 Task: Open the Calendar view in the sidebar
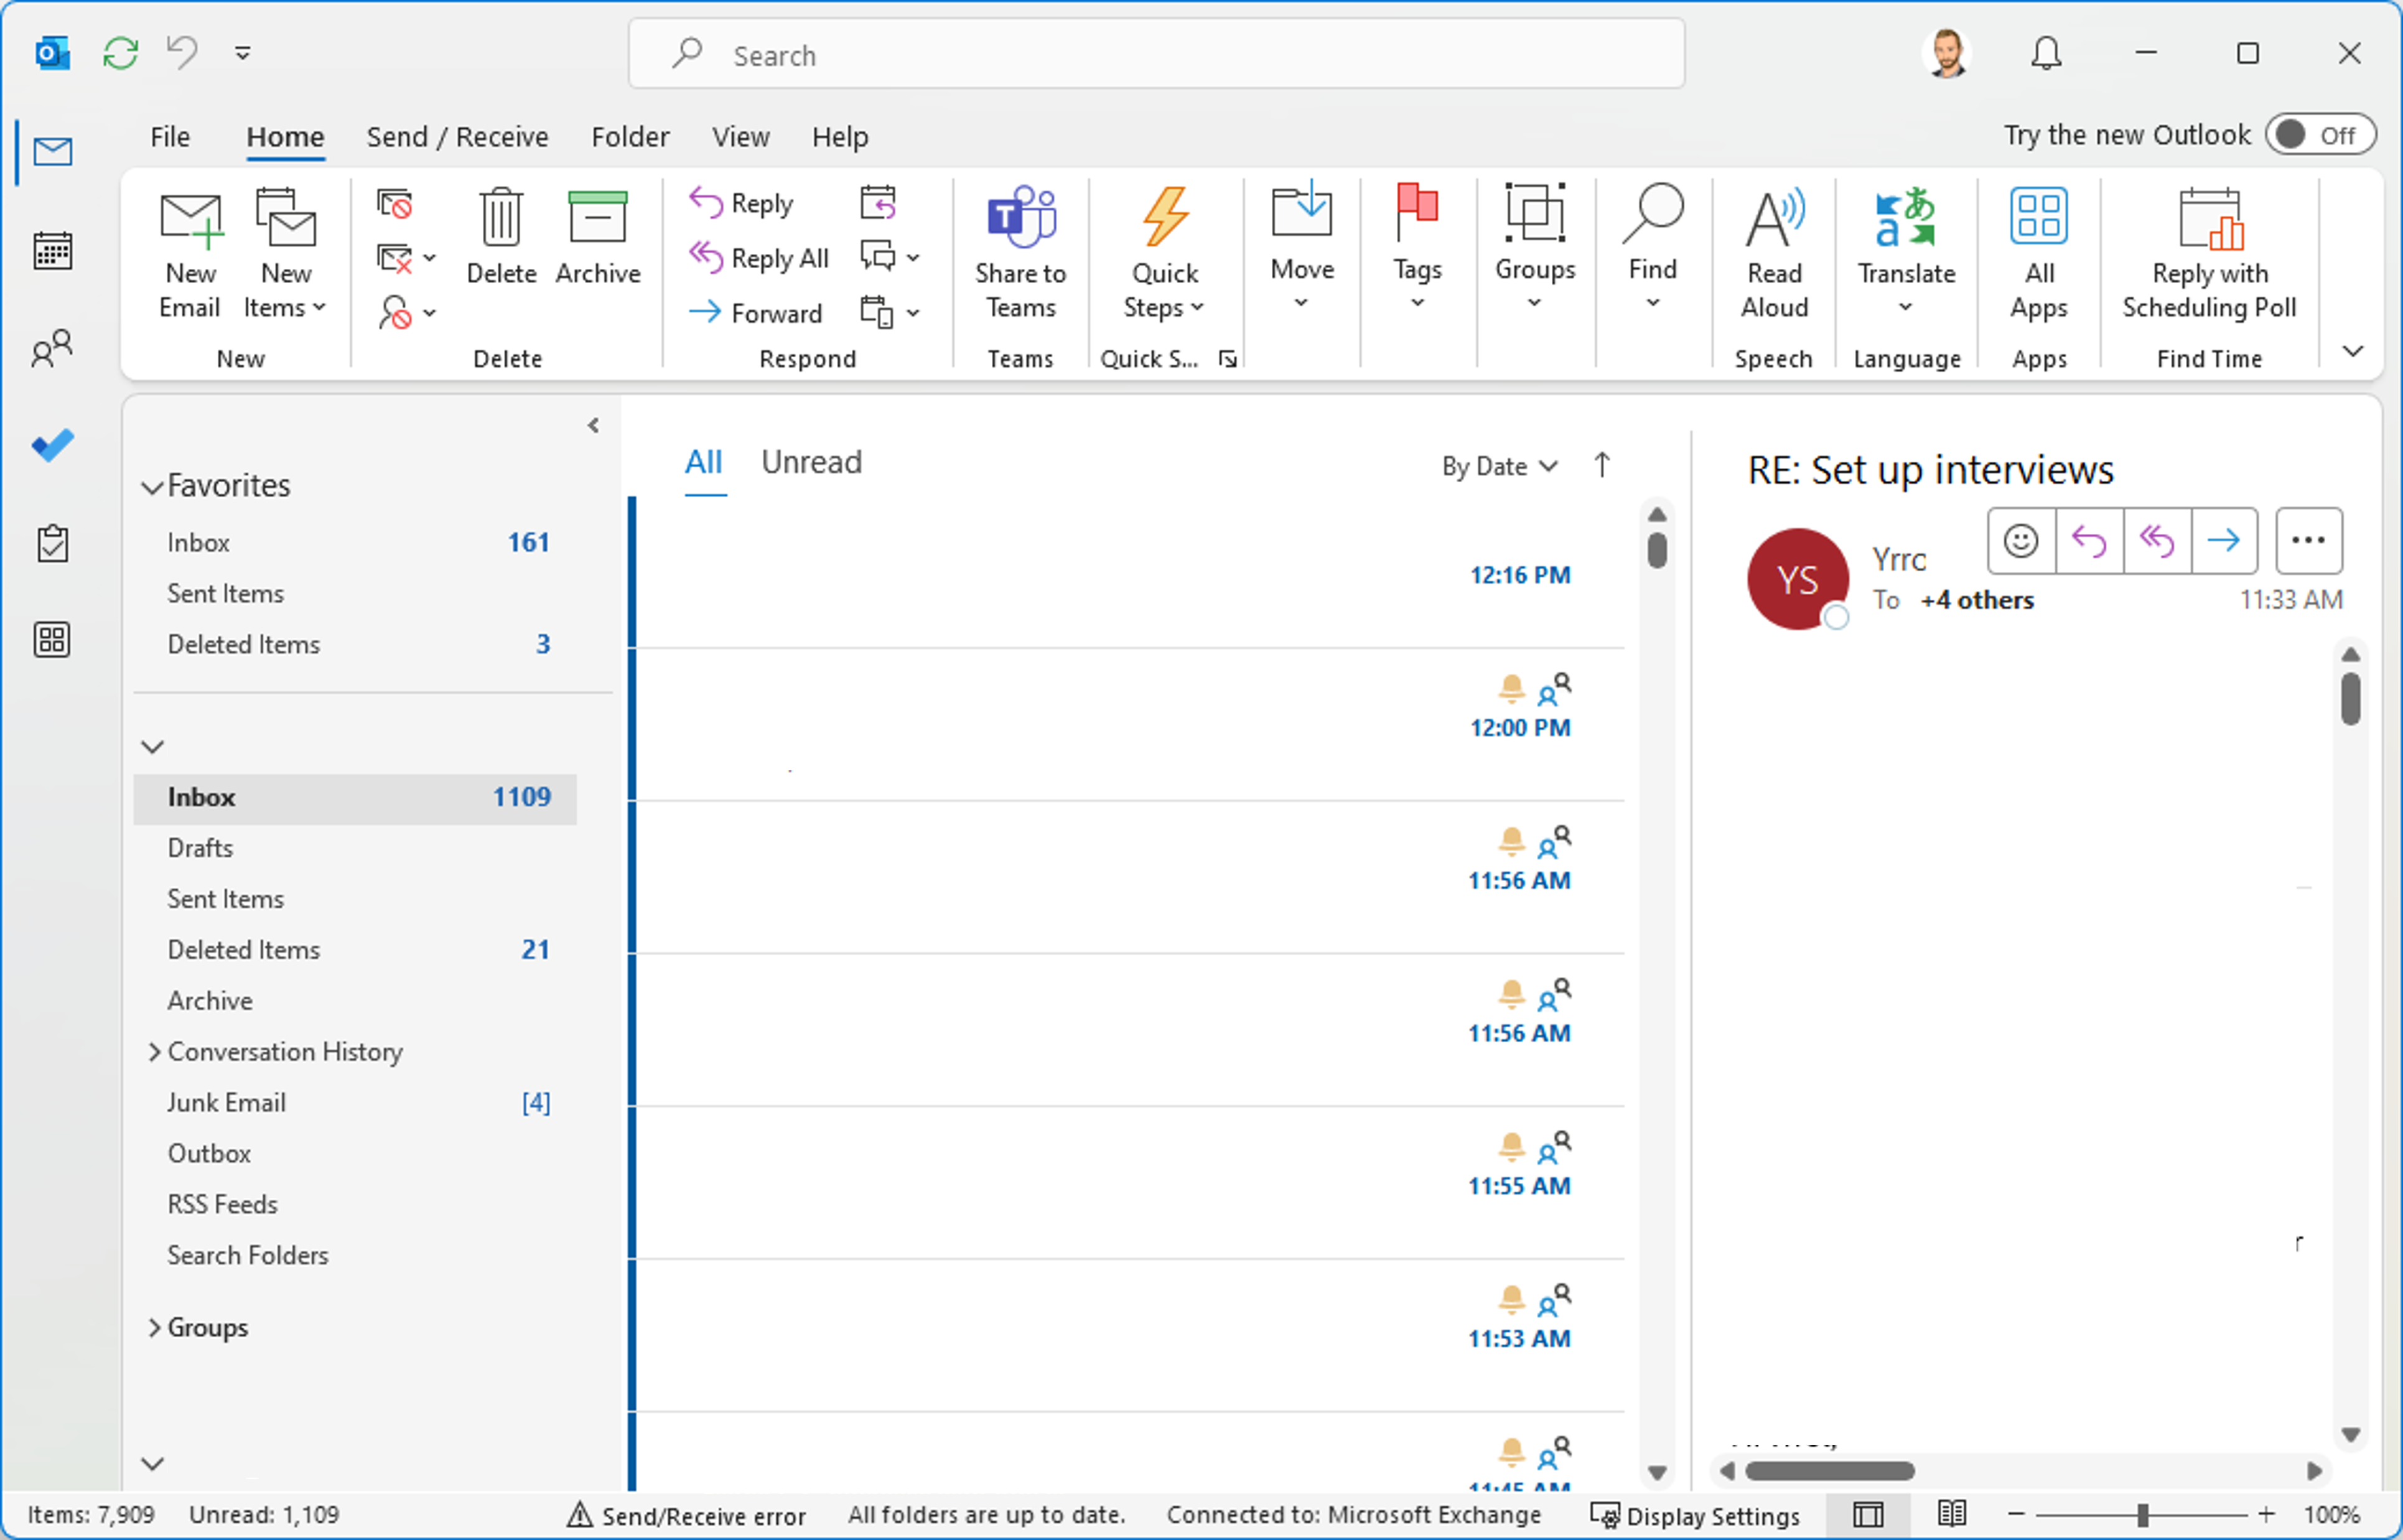tap(52, 250)
